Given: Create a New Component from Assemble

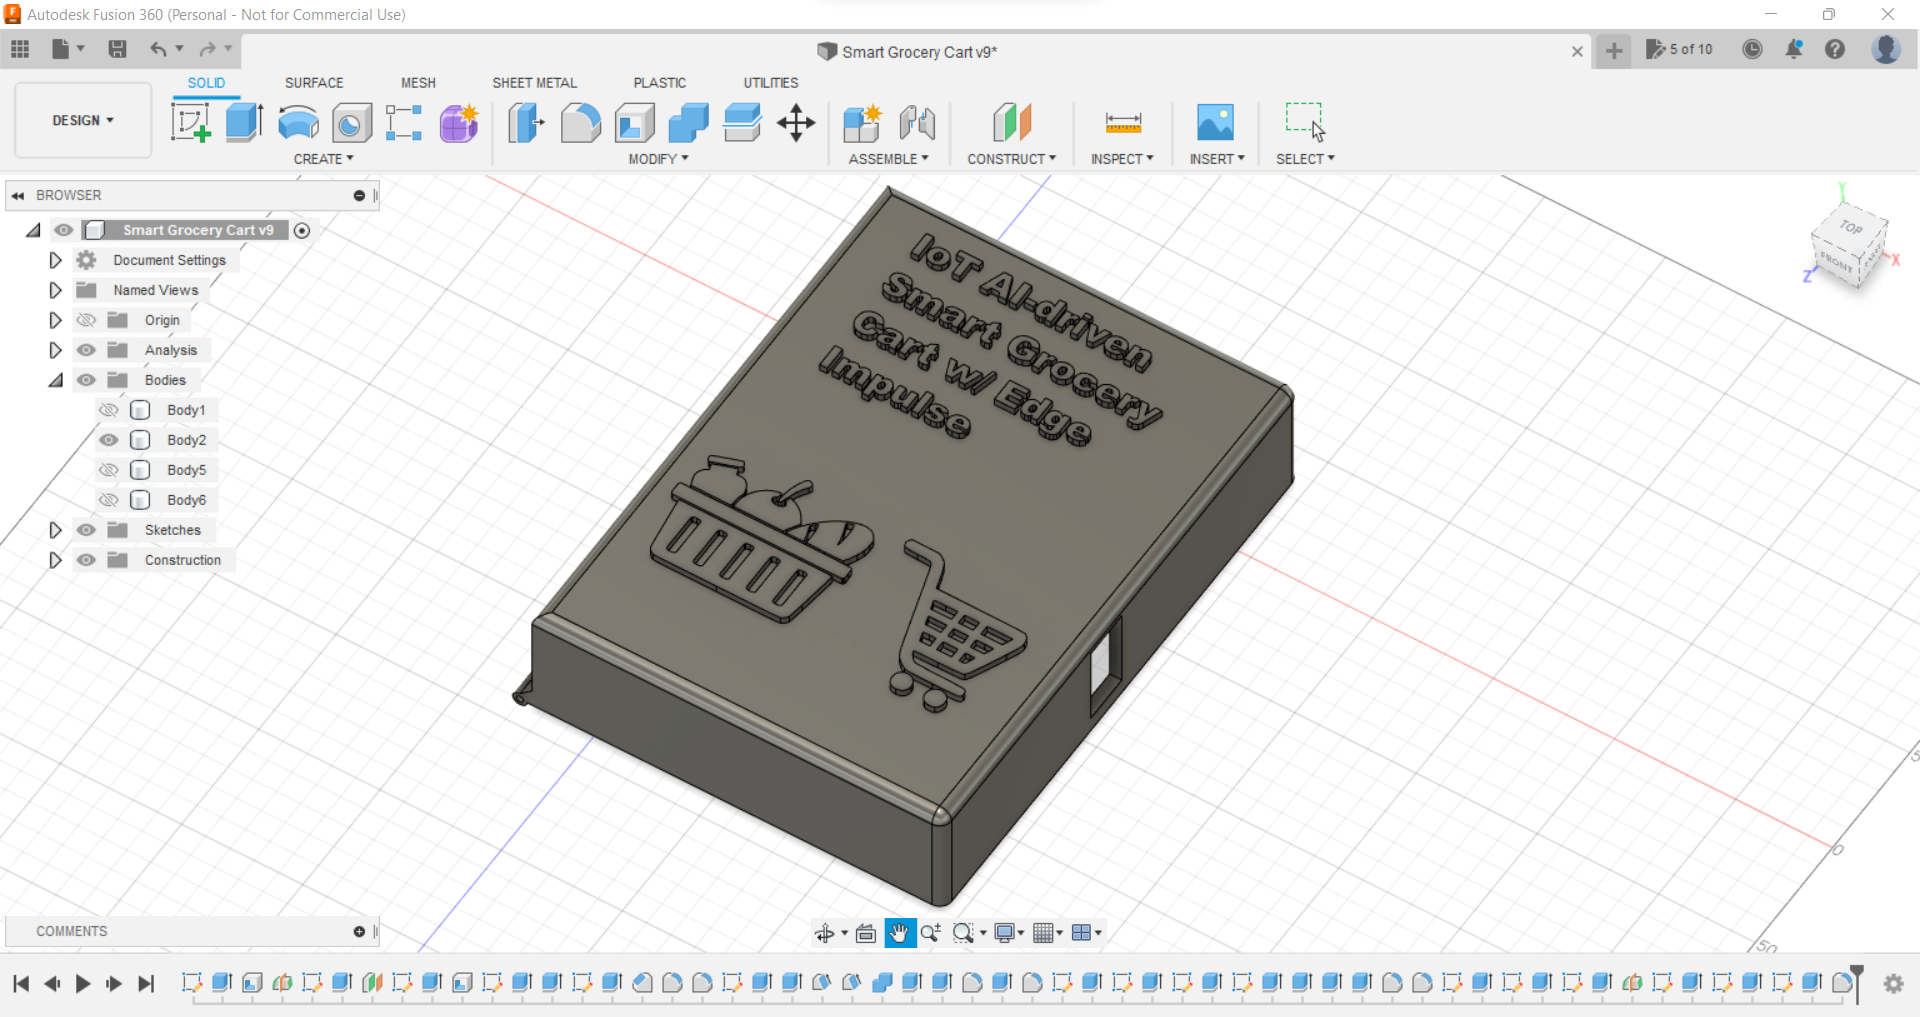Looking at the screenshot, I should pos(861,122).
